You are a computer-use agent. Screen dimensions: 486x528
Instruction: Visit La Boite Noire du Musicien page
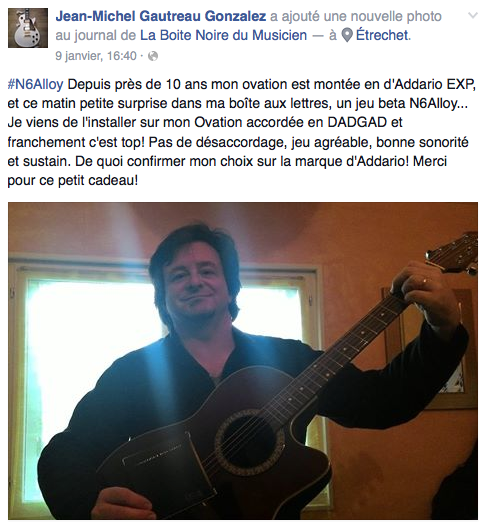click(x=224, y=35)
